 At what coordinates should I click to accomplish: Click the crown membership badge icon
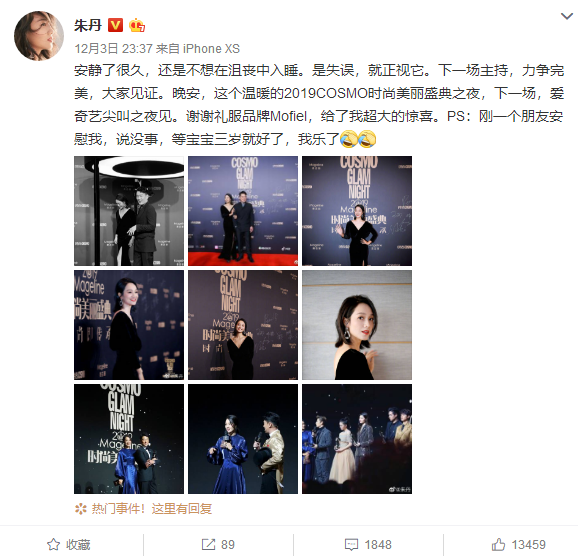coord(137,25)
